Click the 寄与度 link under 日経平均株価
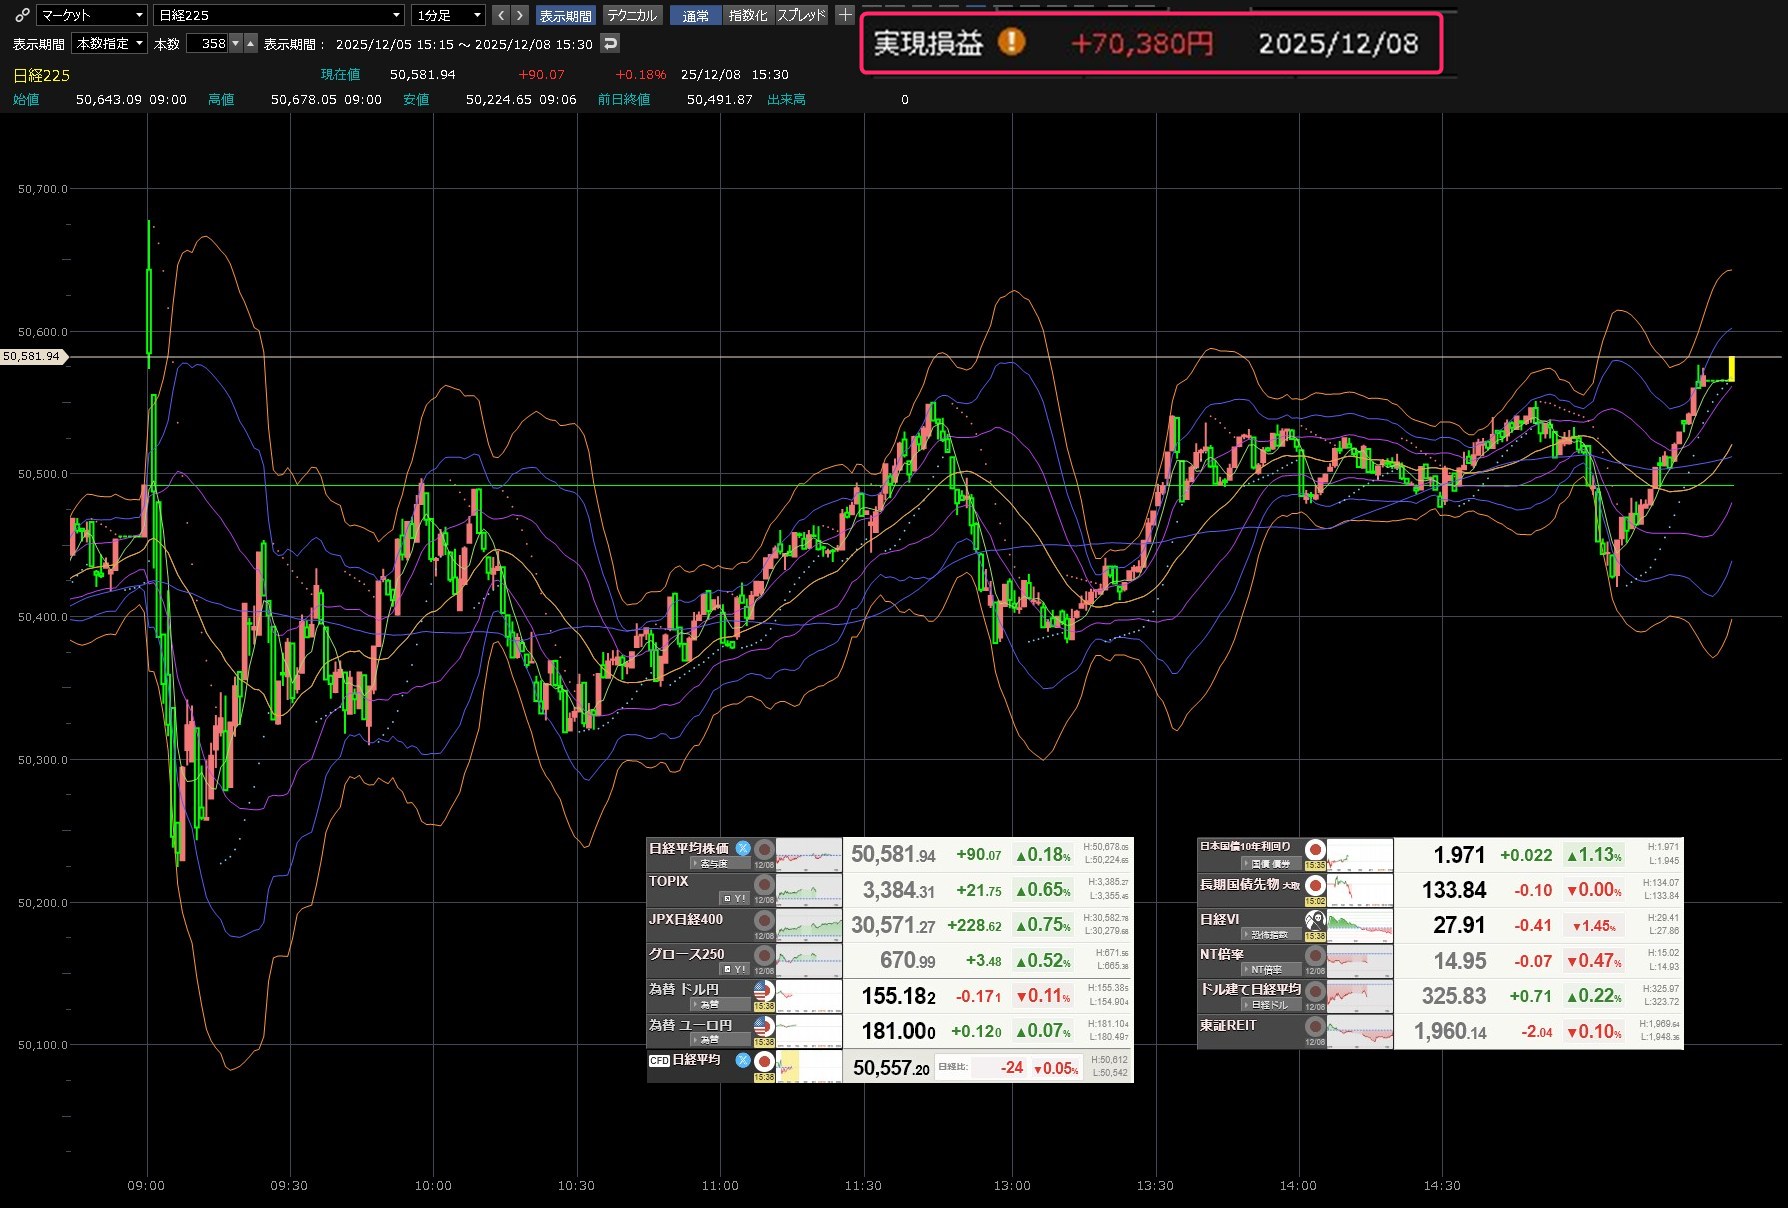Image resolution: width=1788 pixels, height=1208 pixels. click(713, 864)
